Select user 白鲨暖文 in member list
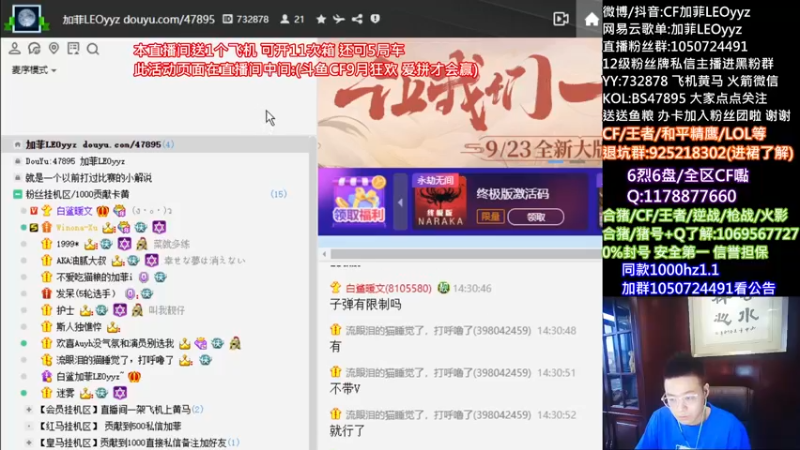Viewport: 800px width, 450px height. [74, 211]
